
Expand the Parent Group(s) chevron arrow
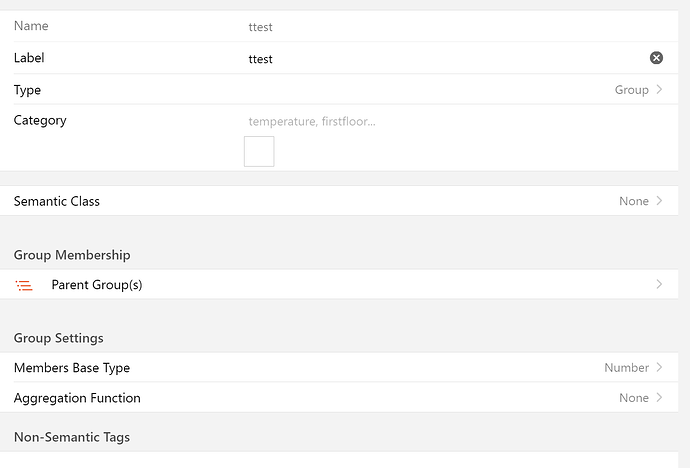click(659, 285)
